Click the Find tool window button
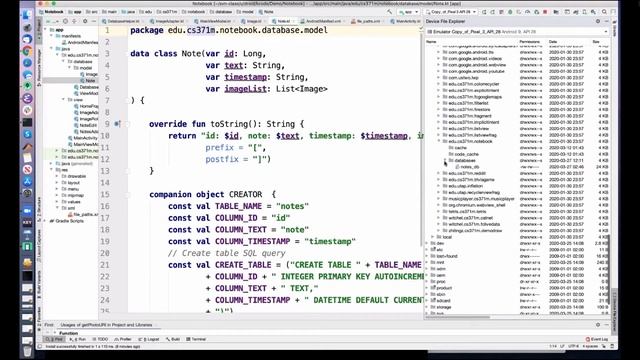 pos(54,339)
